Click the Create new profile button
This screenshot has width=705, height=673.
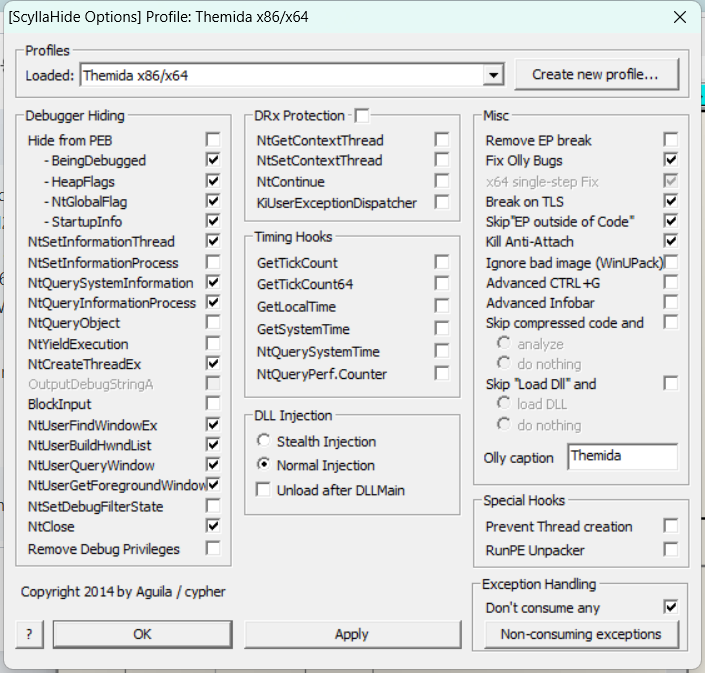coord(596,74)
